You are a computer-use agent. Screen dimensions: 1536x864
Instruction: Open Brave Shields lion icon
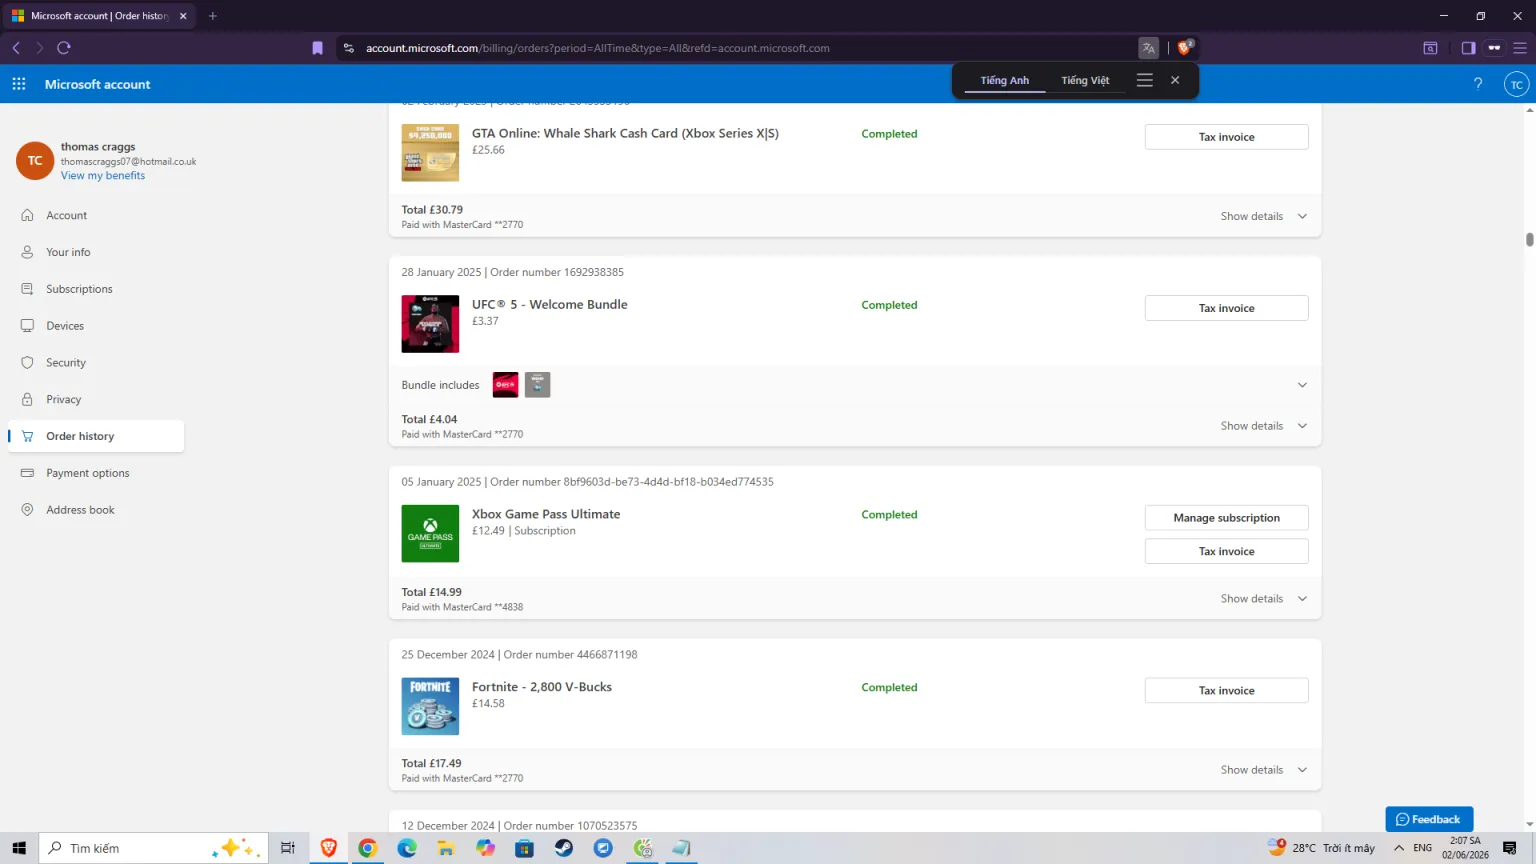(1184, 47)
